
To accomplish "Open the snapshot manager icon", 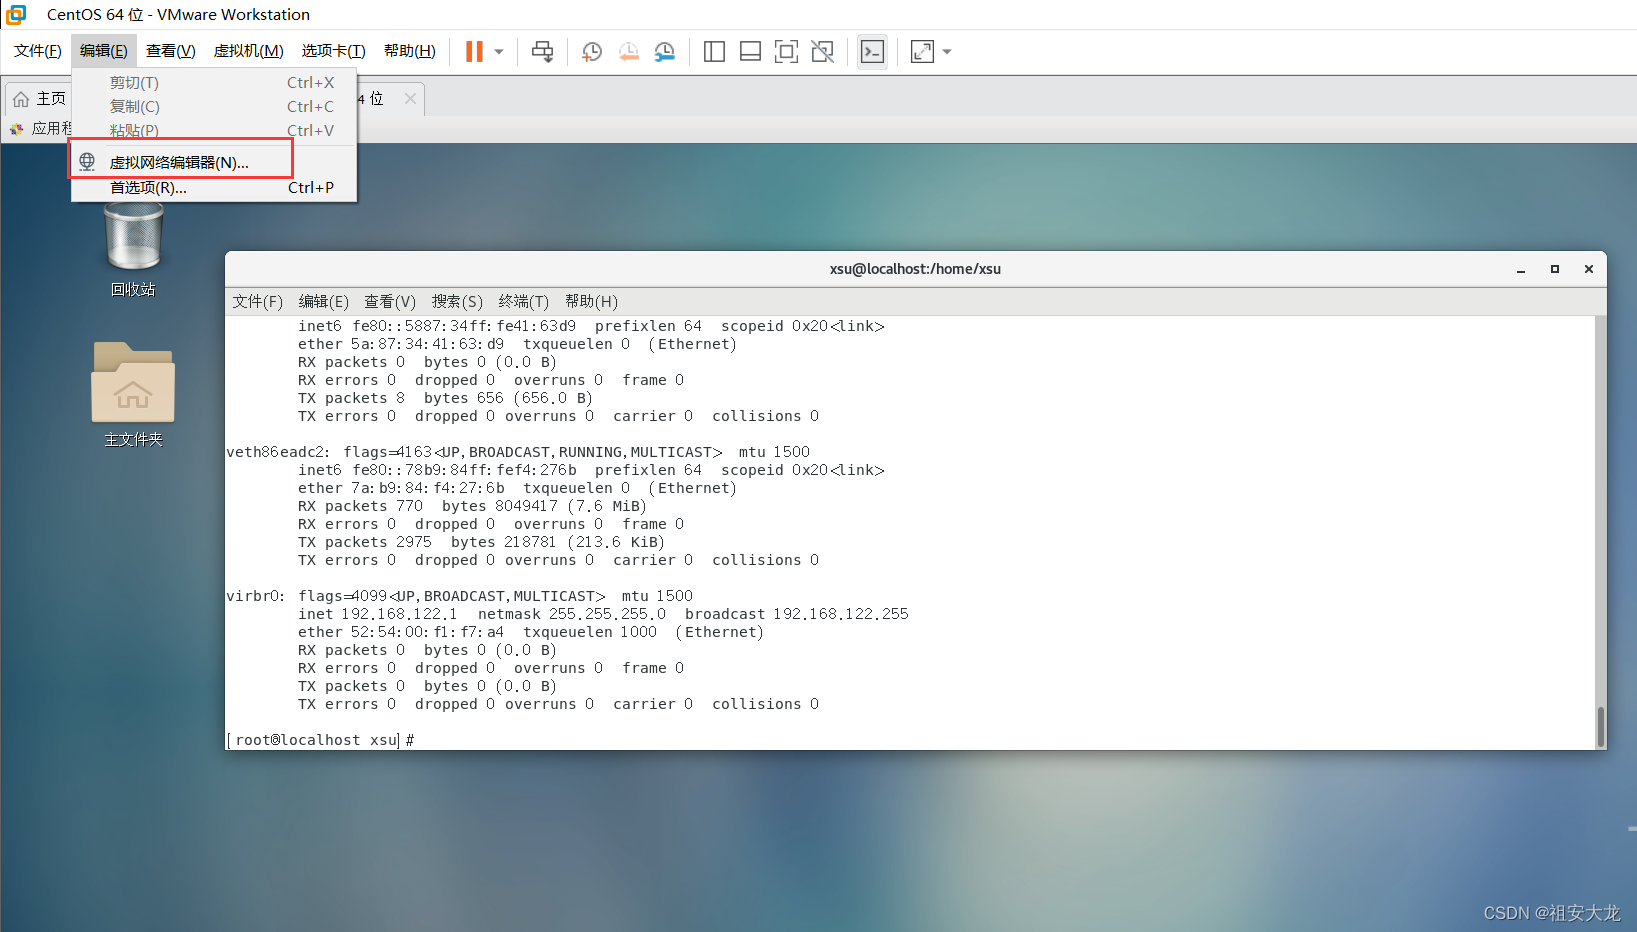I will (x=664, y=51).
